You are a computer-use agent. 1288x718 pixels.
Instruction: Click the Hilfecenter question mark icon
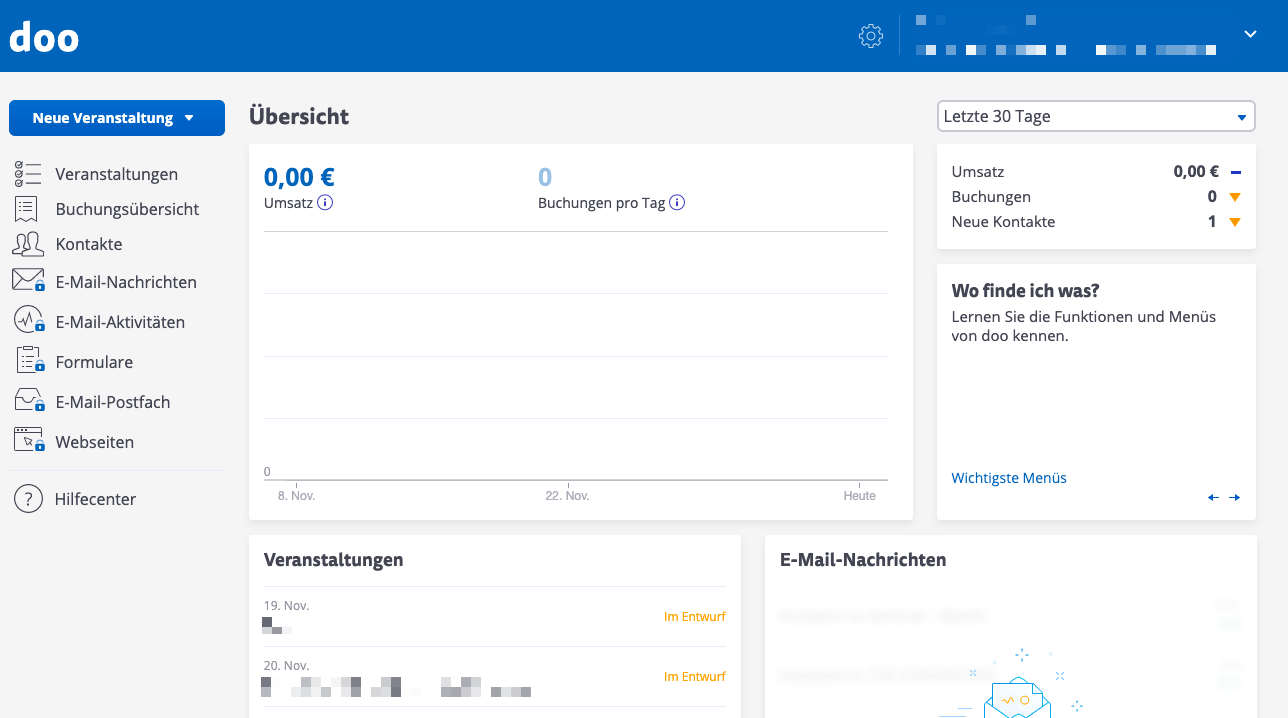[28, 499]
